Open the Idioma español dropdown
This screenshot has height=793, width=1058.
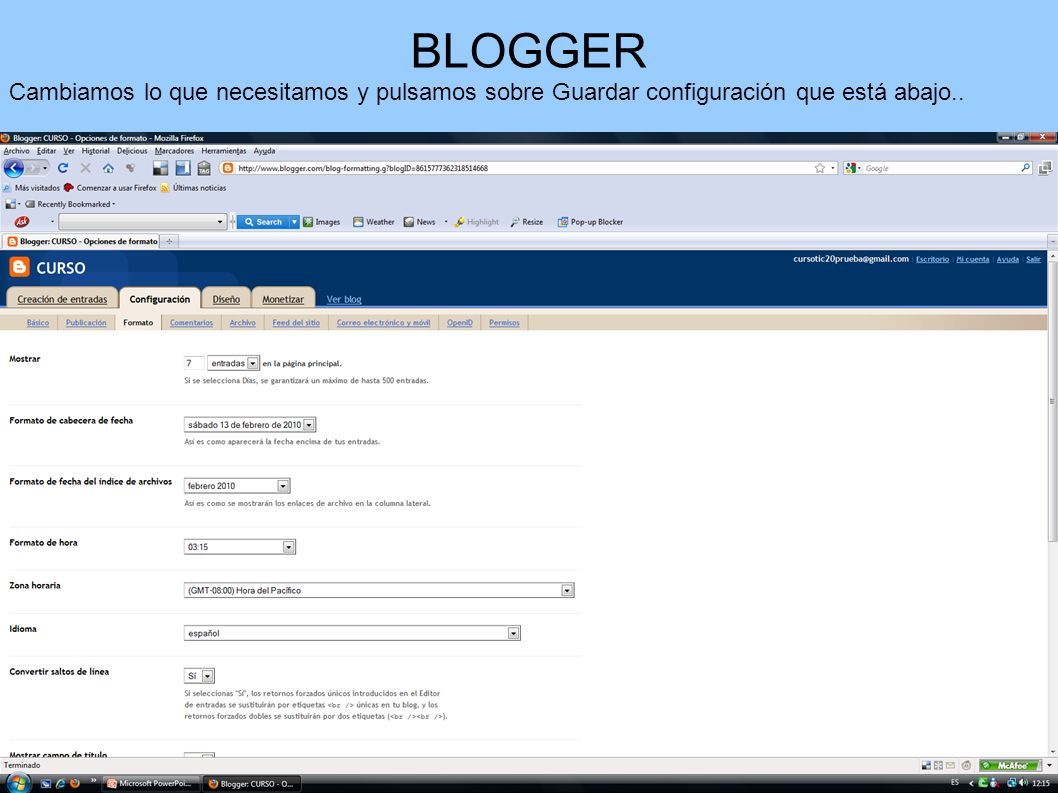point(352,633)
